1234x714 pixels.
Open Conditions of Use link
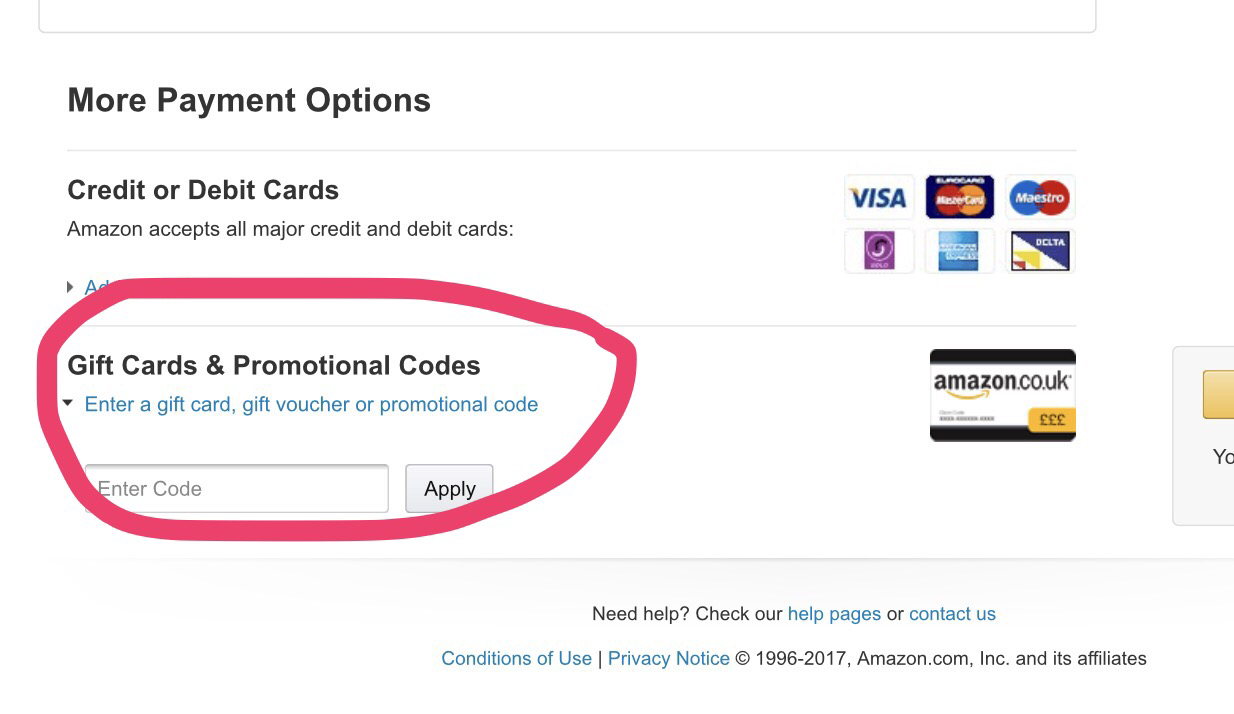coord(516,658)
